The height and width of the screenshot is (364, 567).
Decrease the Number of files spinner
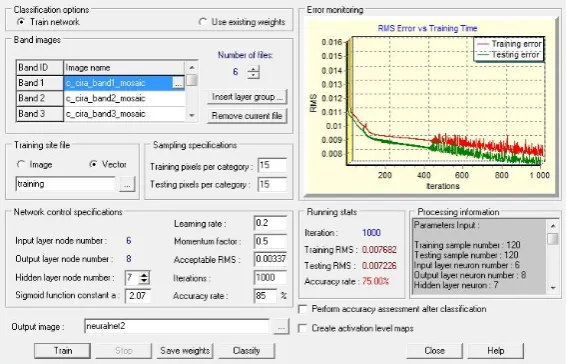click(253, 76)
